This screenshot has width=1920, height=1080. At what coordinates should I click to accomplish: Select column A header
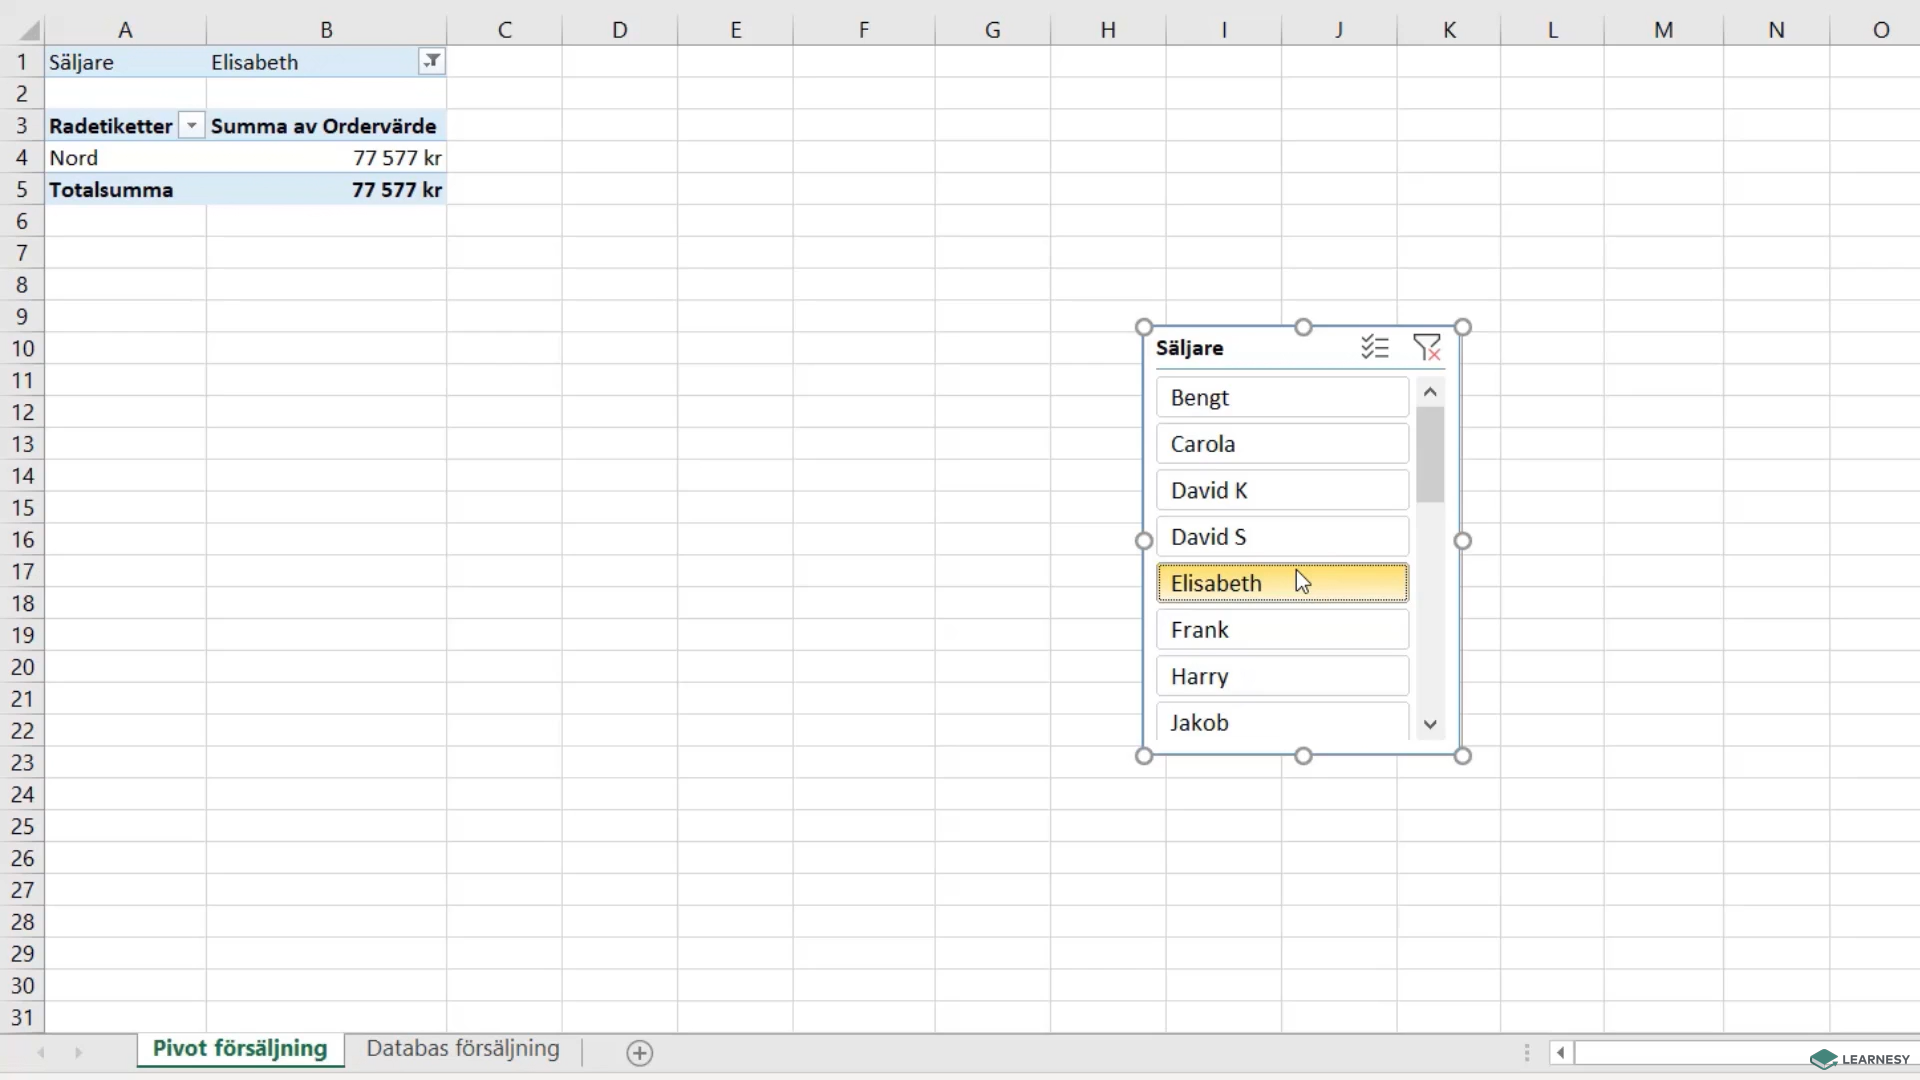pyautogui.click(x=126, y=30)
